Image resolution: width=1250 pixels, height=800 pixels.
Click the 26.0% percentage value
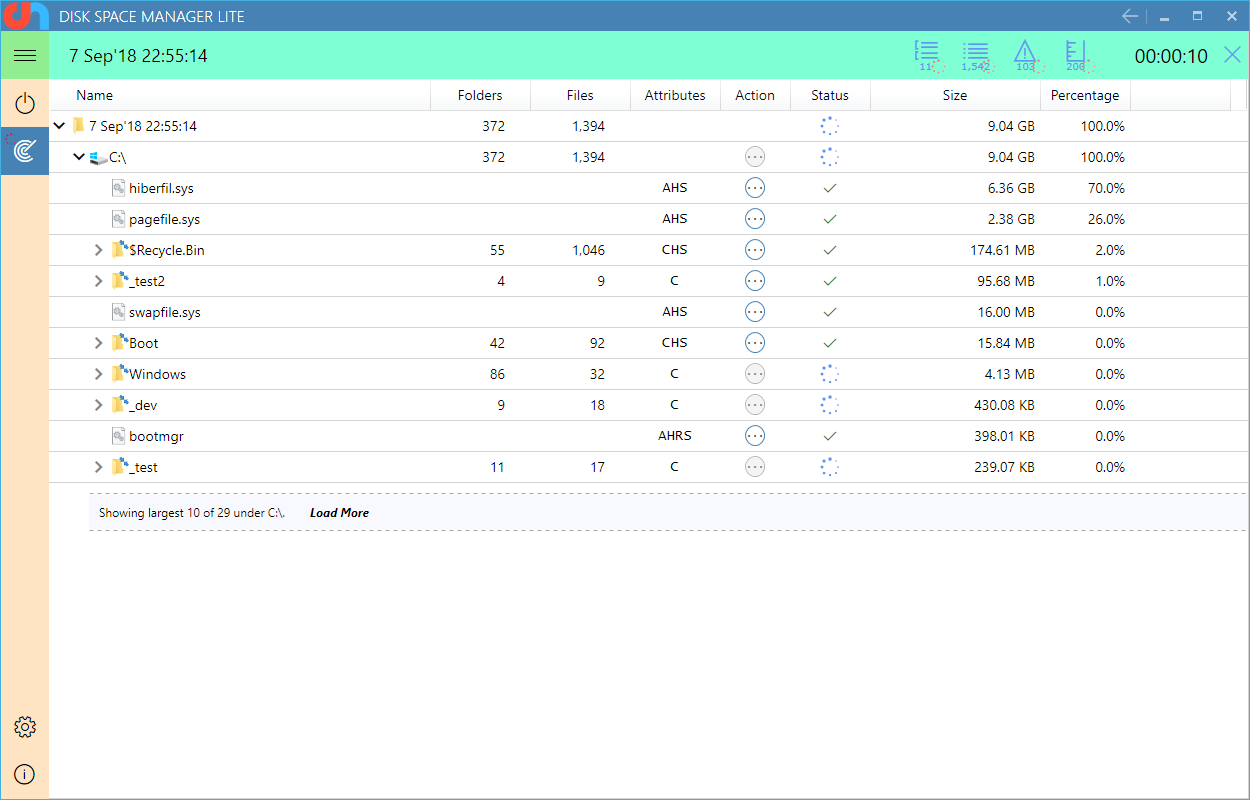[x=1107, y=219]
